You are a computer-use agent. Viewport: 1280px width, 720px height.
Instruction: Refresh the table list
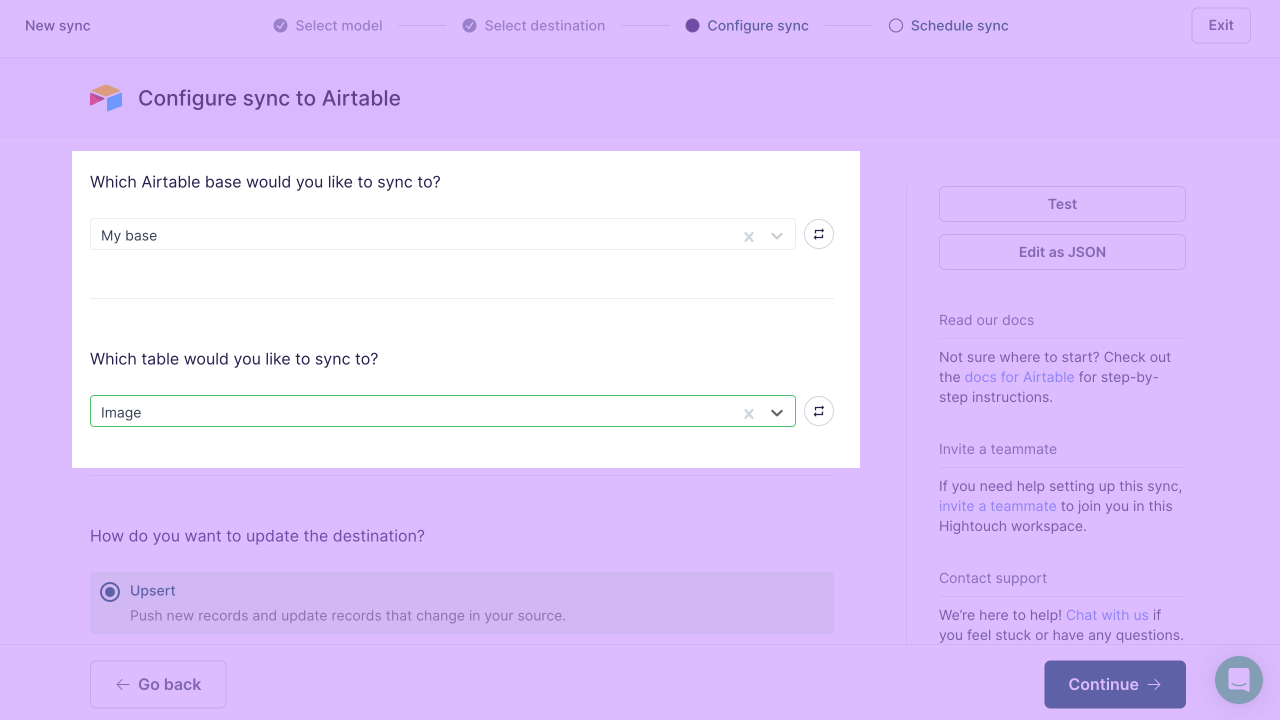(x=819, y=411)
